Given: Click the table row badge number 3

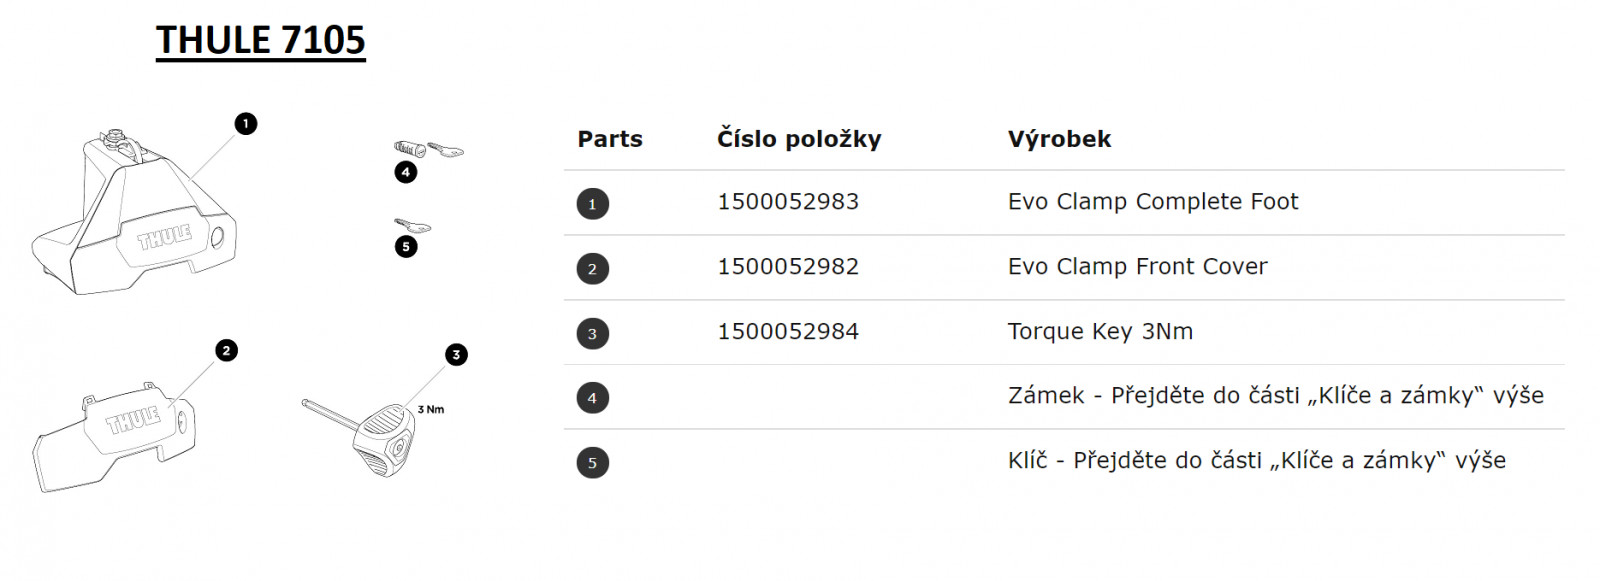Looking at the screenshot, I should (592, 333).
